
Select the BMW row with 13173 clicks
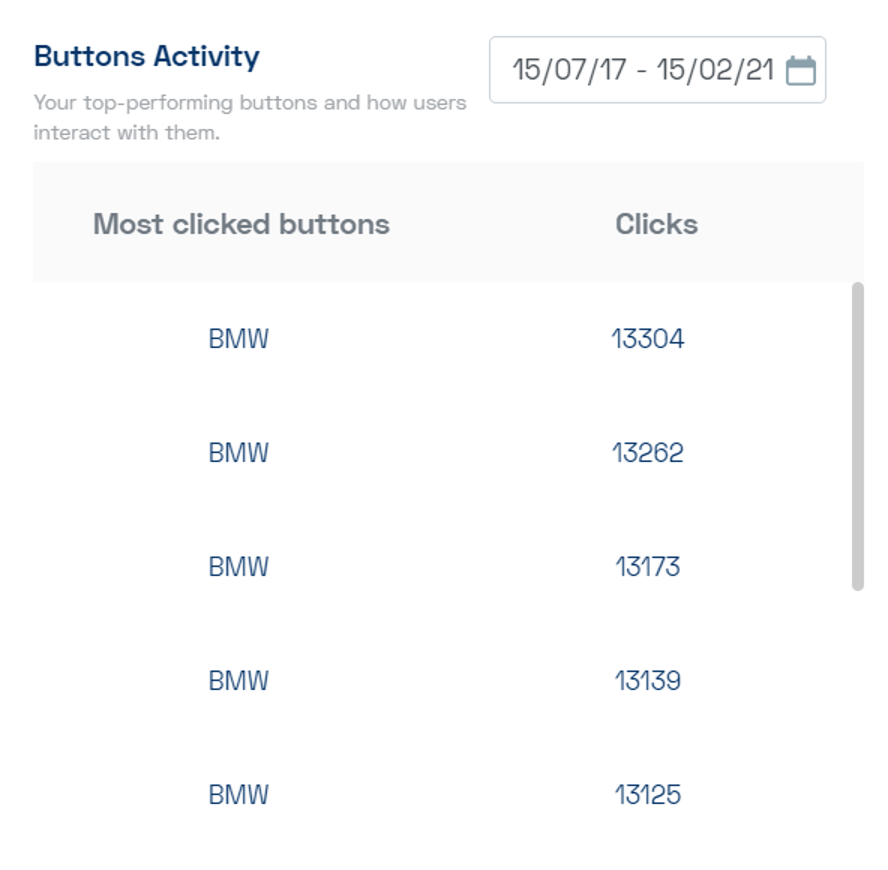(x=442, y=566)
